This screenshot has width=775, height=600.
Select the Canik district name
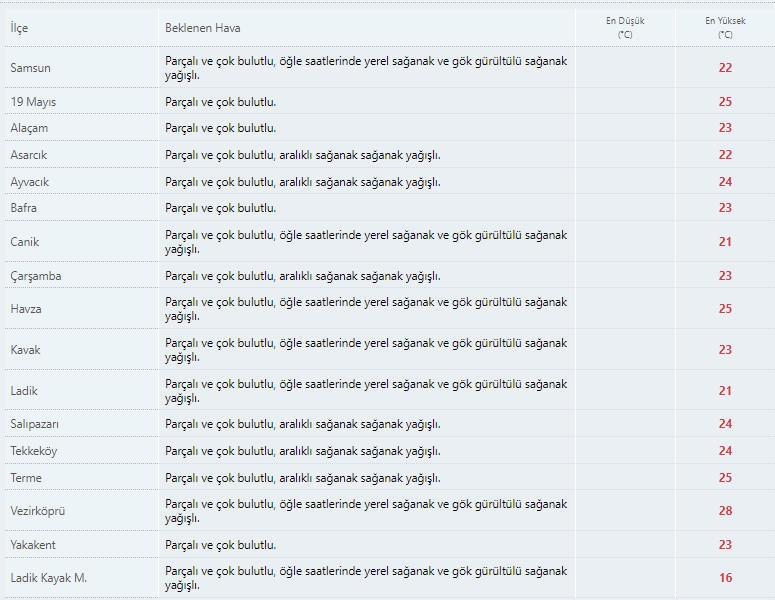tap(25, 242)
